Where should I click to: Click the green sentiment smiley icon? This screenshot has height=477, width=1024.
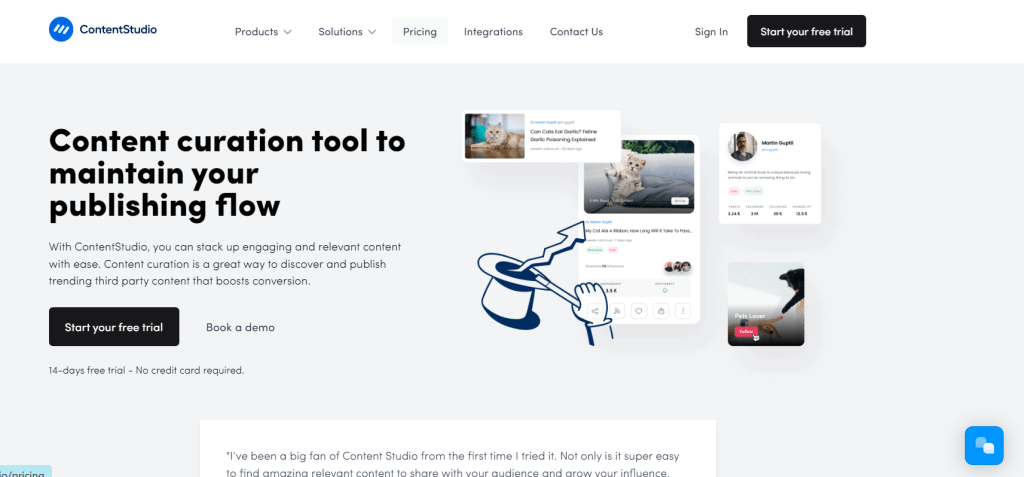tap(665, 290)
